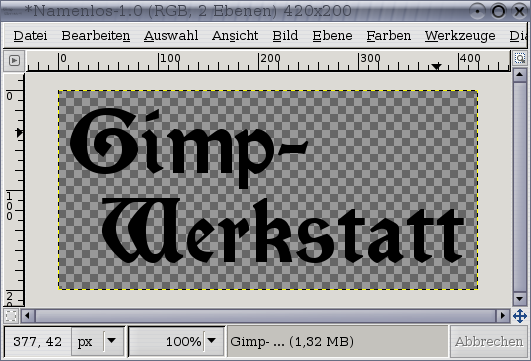Open the Werkzeuge menu
The width and height of the screenshot is (531, 361).
(x=460, y=36)
